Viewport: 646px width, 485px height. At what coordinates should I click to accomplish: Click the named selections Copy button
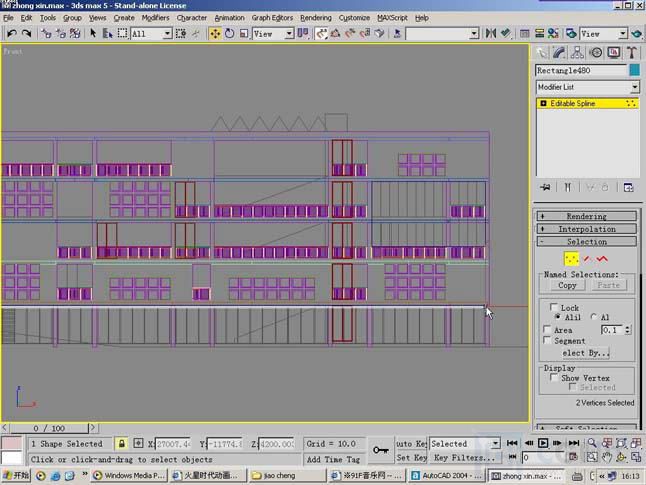[567, 285]
